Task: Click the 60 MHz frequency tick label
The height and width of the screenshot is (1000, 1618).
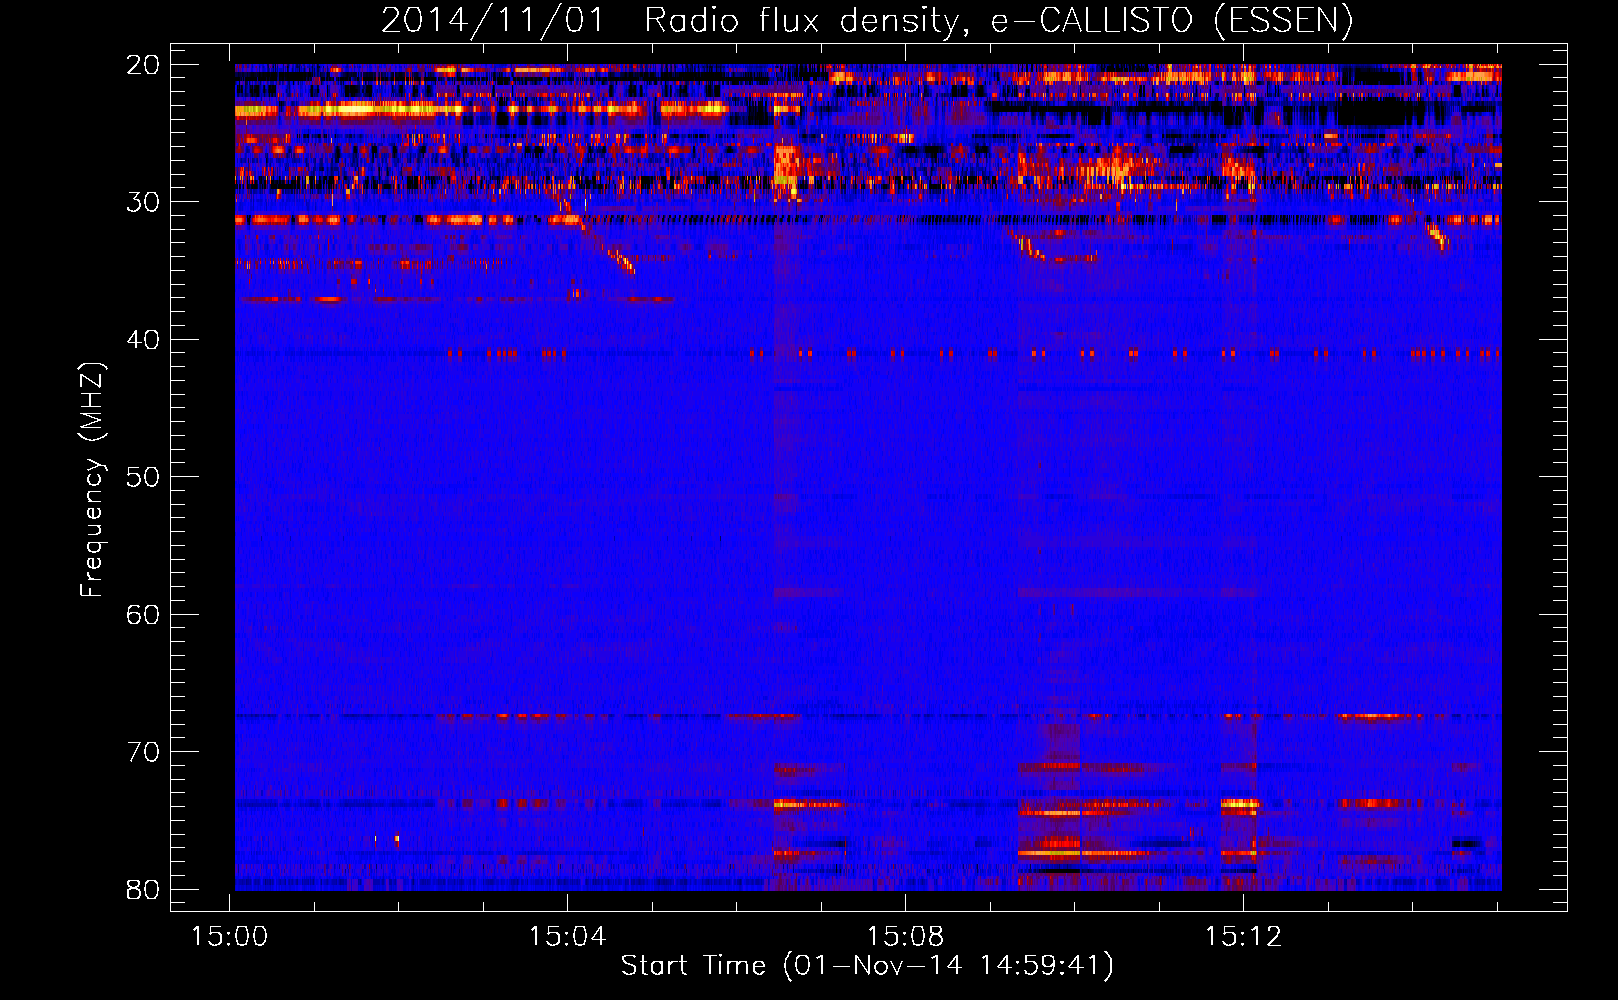Action: click(143, 614)
